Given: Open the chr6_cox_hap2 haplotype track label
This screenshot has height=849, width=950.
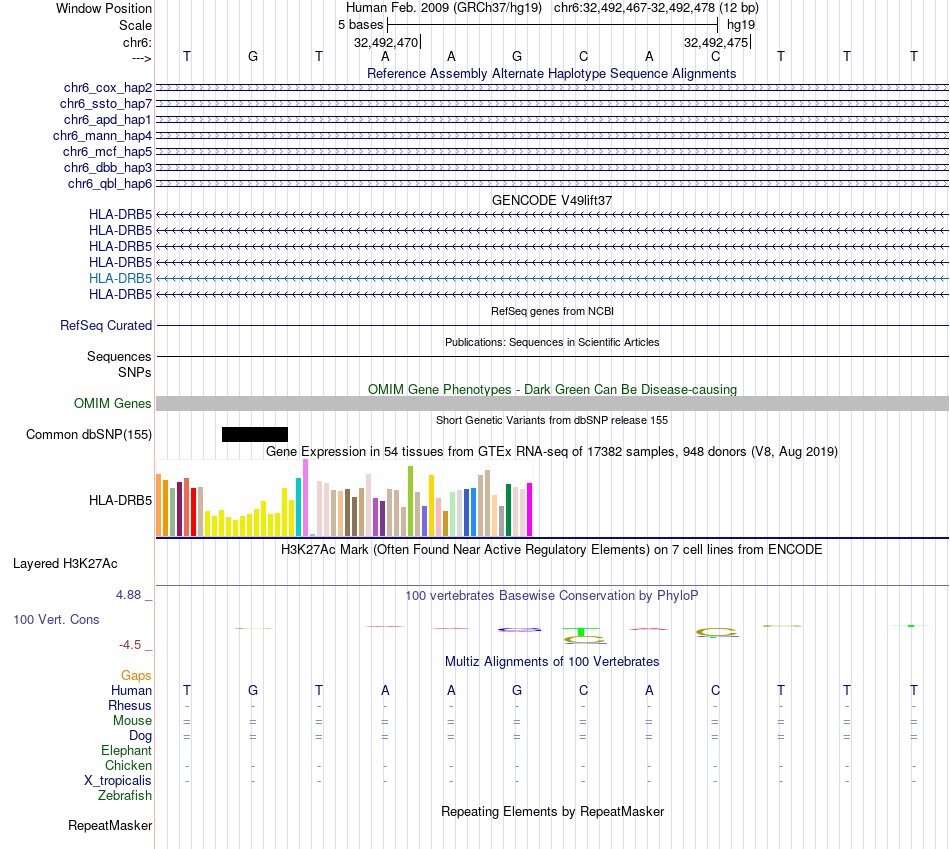Looking at the screenshot, I should click(x=108, y=88).
